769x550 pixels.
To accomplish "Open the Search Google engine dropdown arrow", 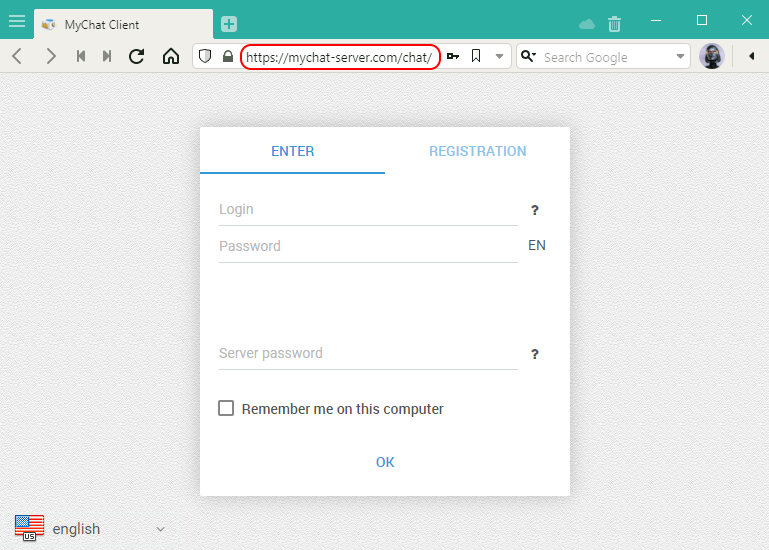I will (x=682, y=57).
